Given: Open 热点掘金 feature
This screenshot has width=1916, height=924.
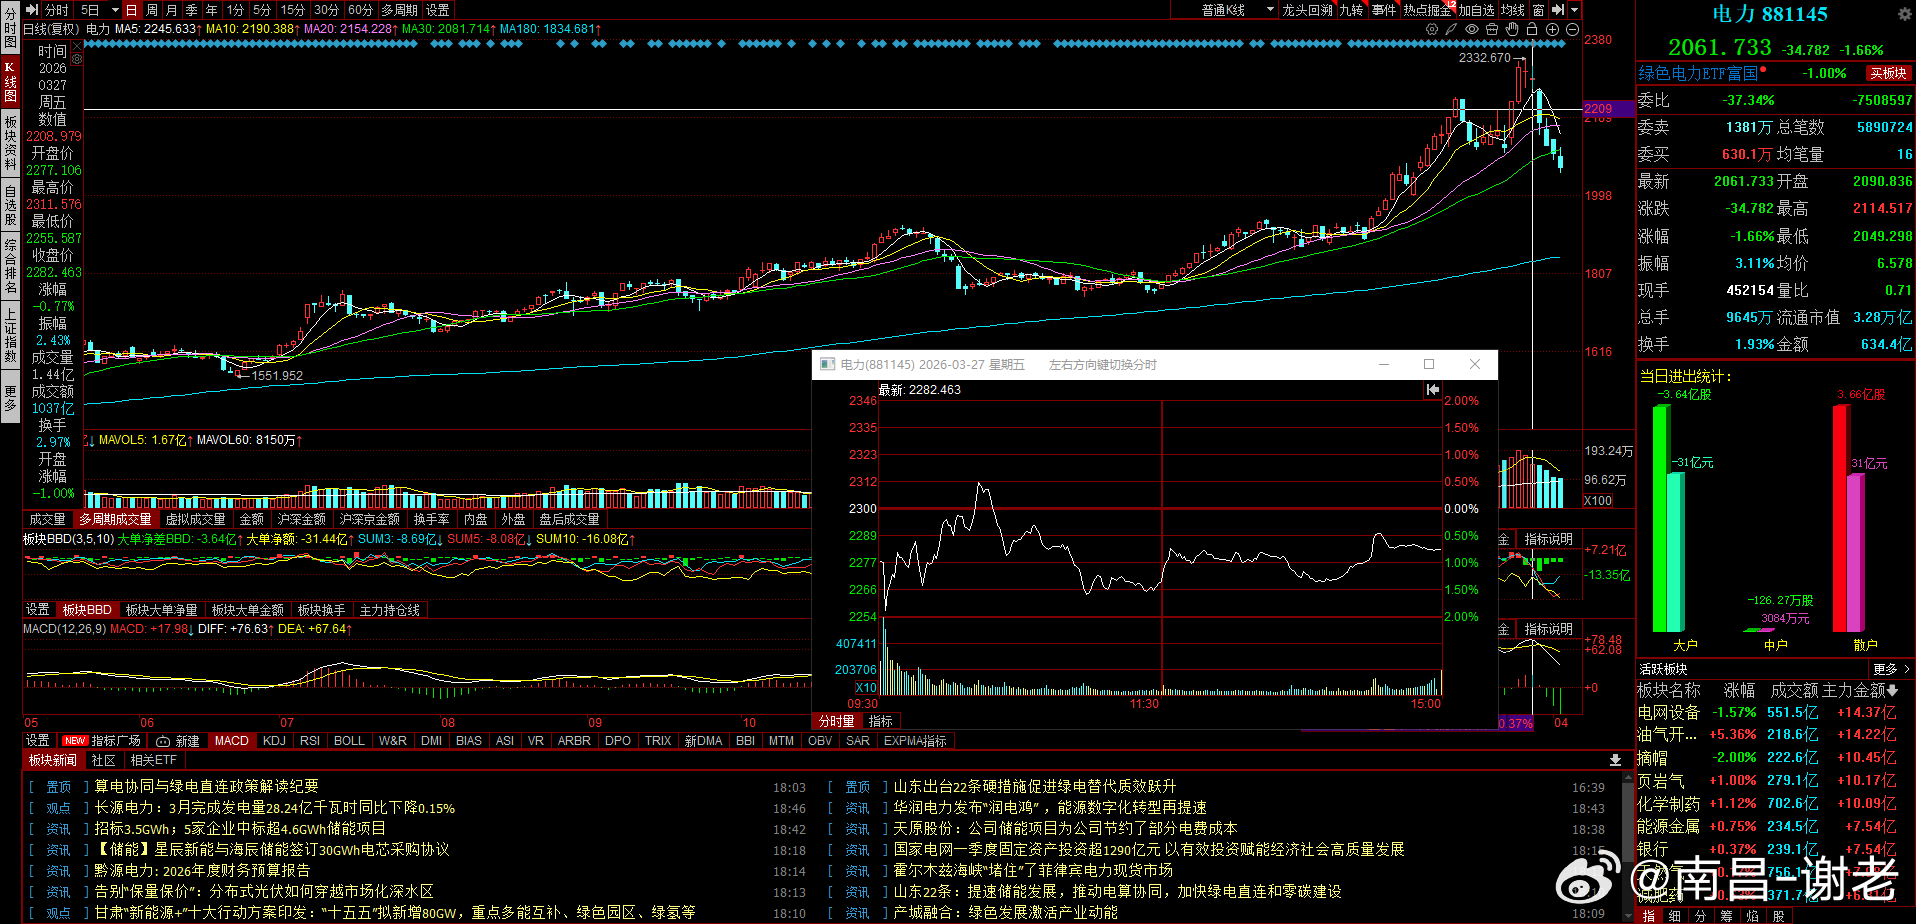Looking at the screenshot, I should click(x=1427, y=10).
